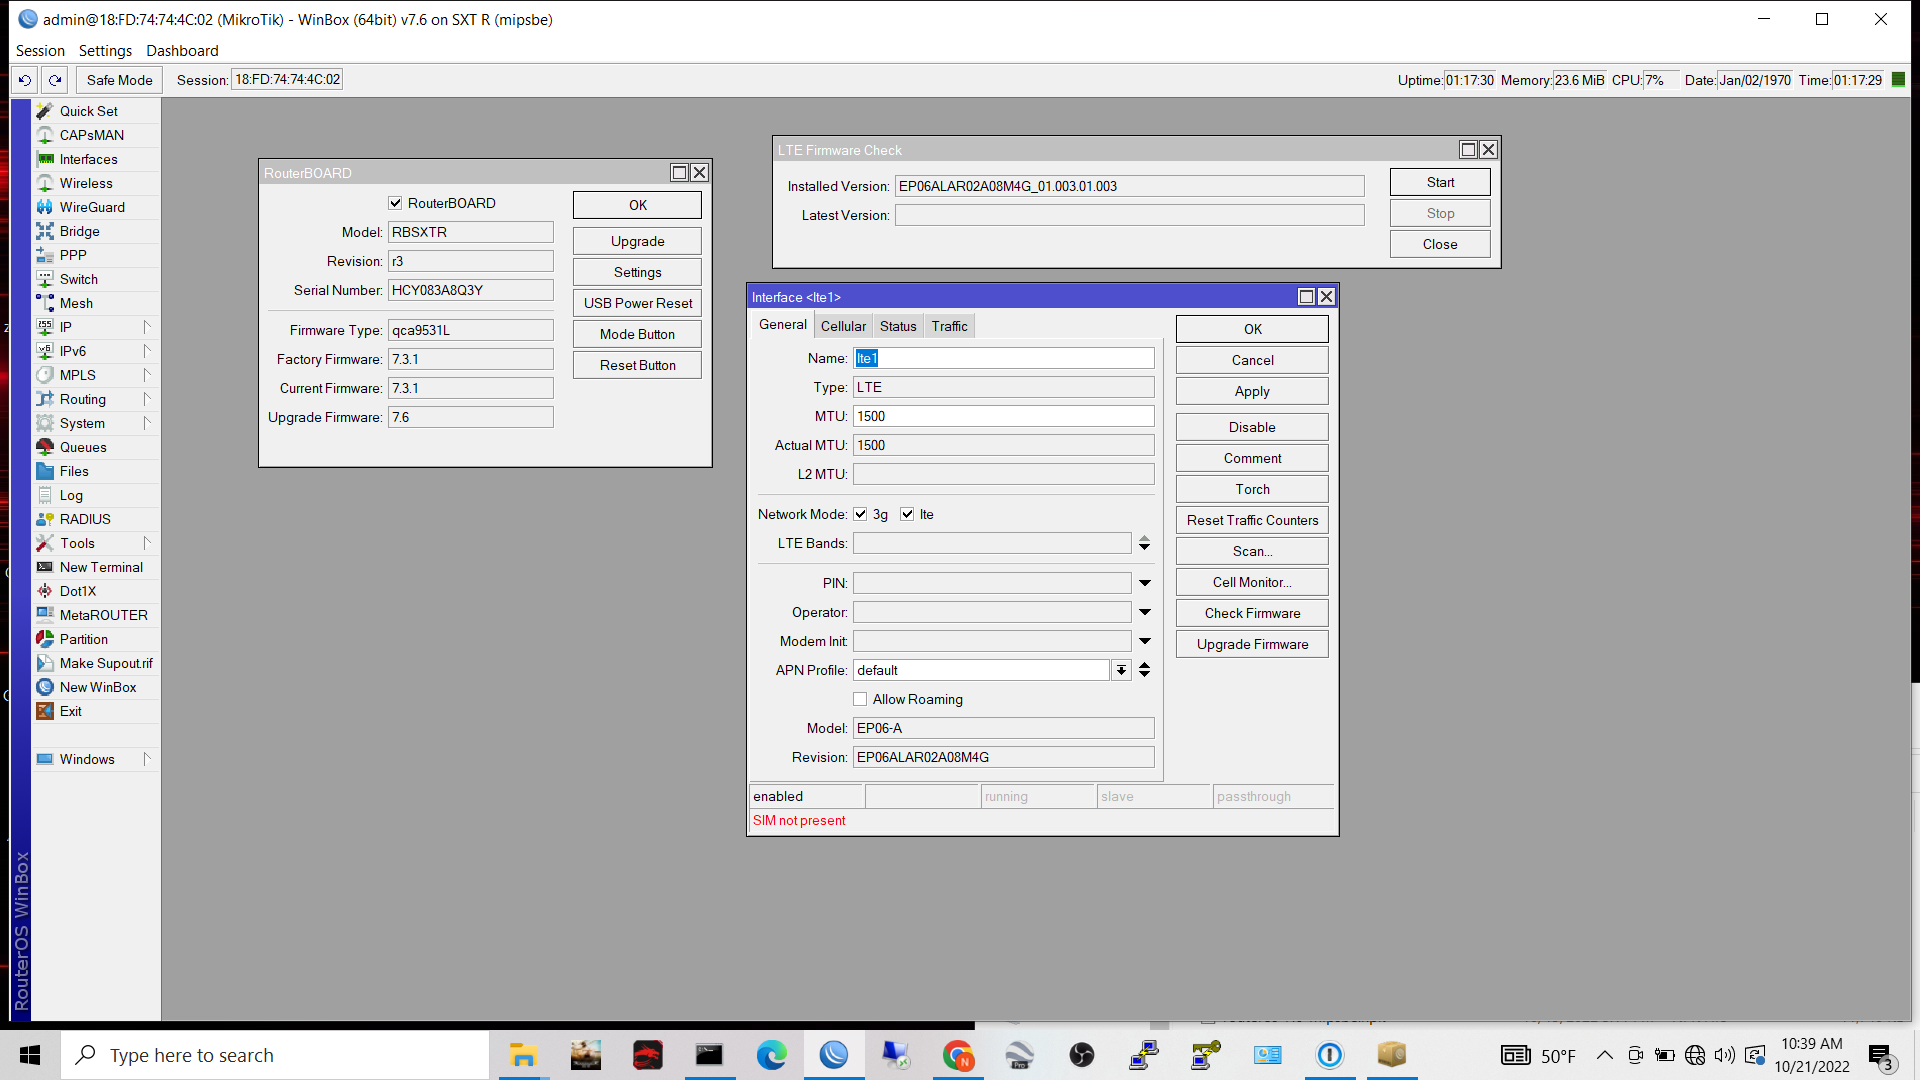Enable Allow Roaming
The image size is (1920, 1080).
coord(860,699)
